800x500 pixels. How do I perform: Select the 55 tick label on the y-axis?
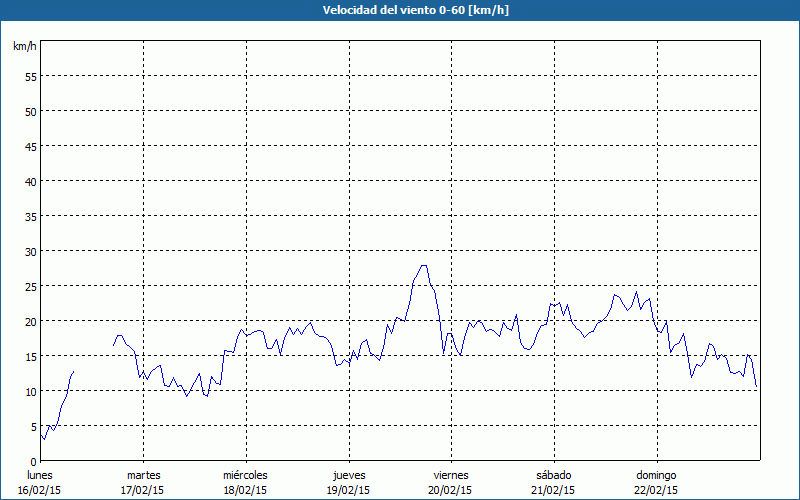30,76
